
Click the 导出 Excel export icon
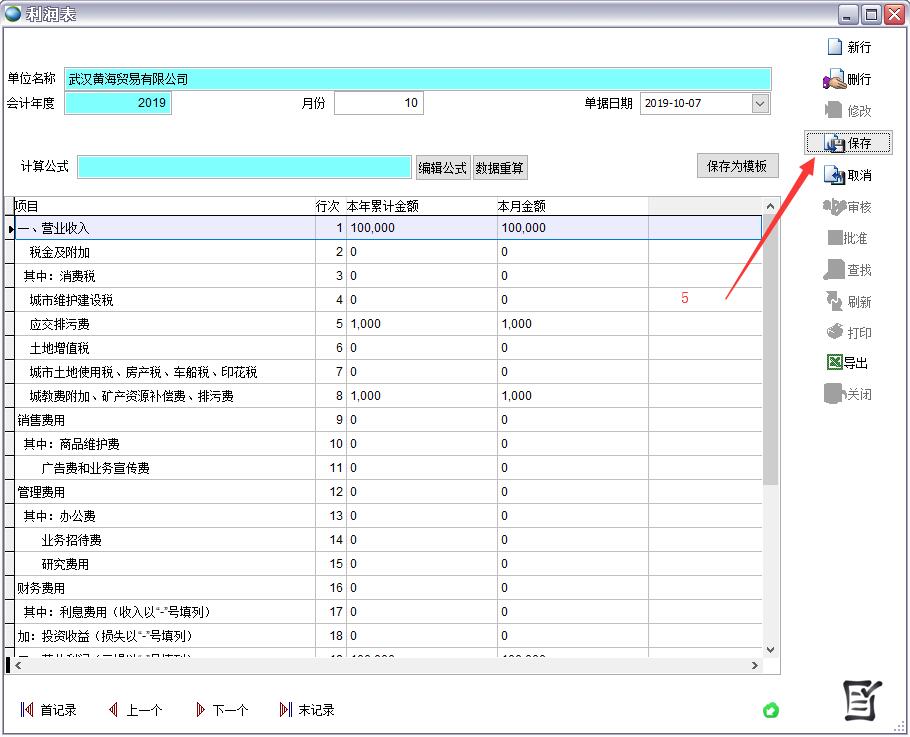(x=834, y=363)
